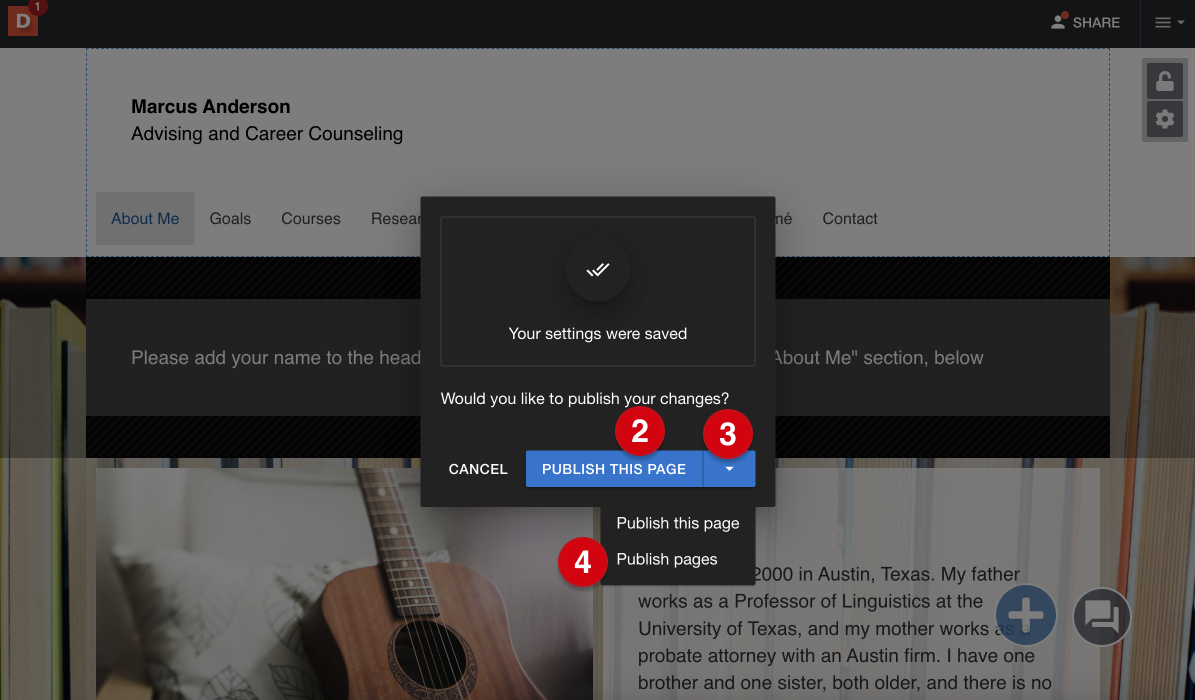Click the Digication D logo icon
This screenshot has width=1195, height=700.
pos(23,21)
